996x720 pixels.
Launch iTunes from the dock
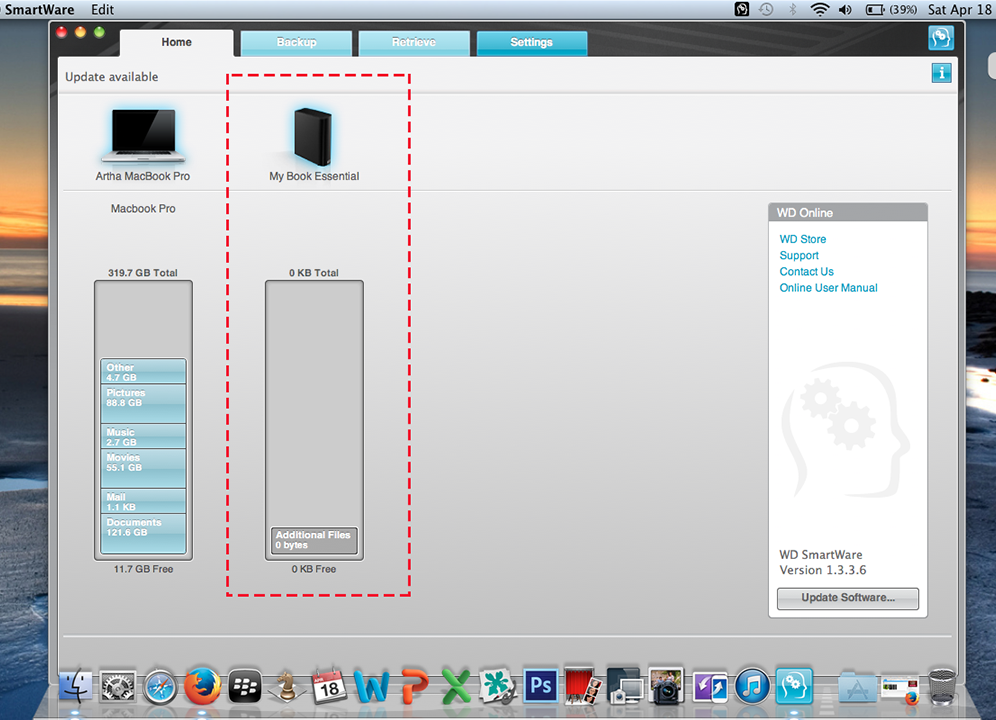tap(751, 687)
